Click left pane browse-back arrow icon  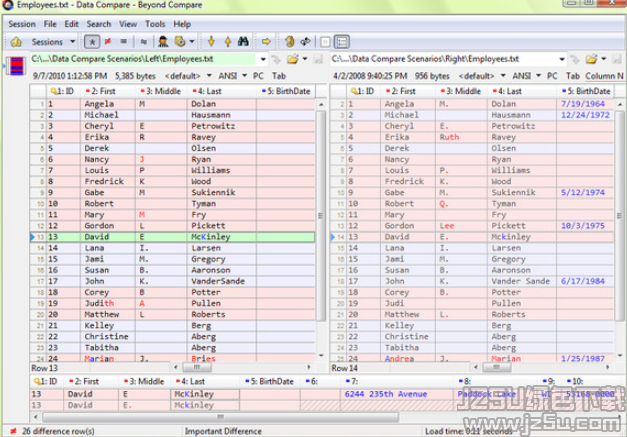point(276,59)
